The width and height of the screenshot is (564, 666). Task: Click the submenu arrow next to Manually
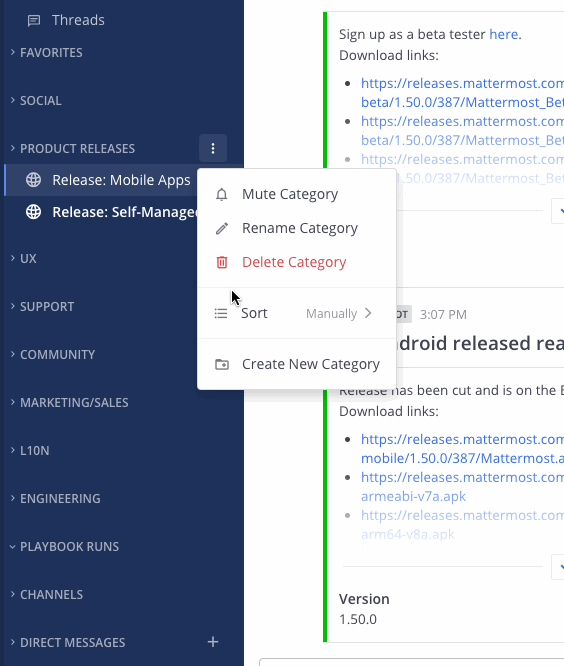pyautogui.click(x=368, y=313)
